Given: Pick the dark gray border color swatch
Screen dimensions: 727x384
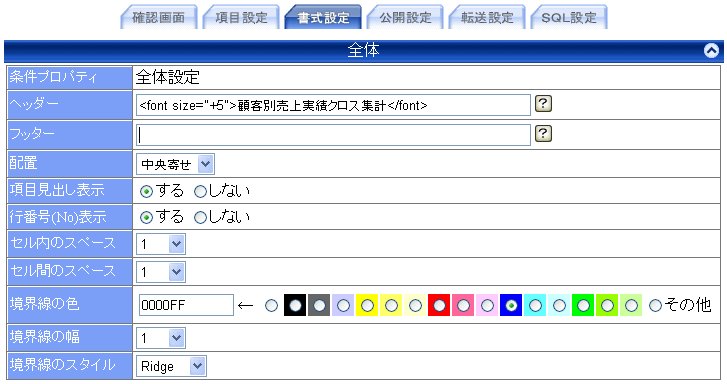Looking at the screenshot, I should [x=319, y=305].
